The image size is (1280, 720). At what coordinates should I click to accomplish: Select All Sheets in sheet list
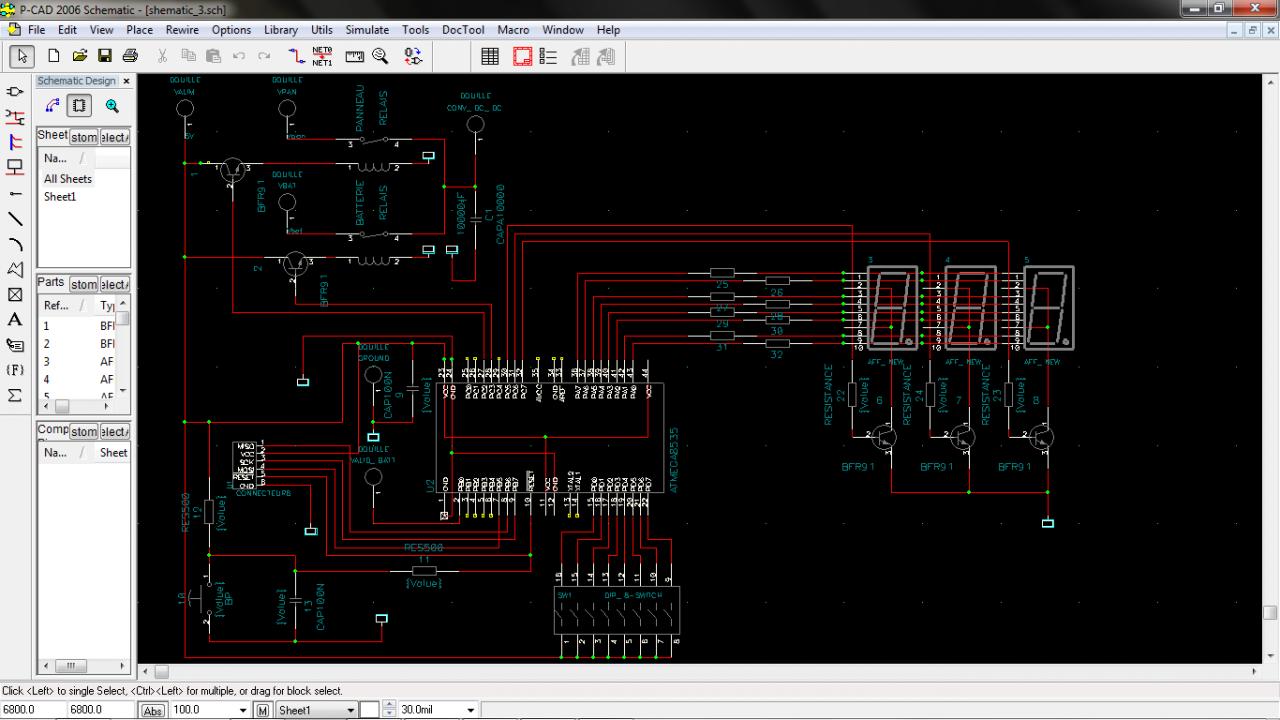click(68, 179)
